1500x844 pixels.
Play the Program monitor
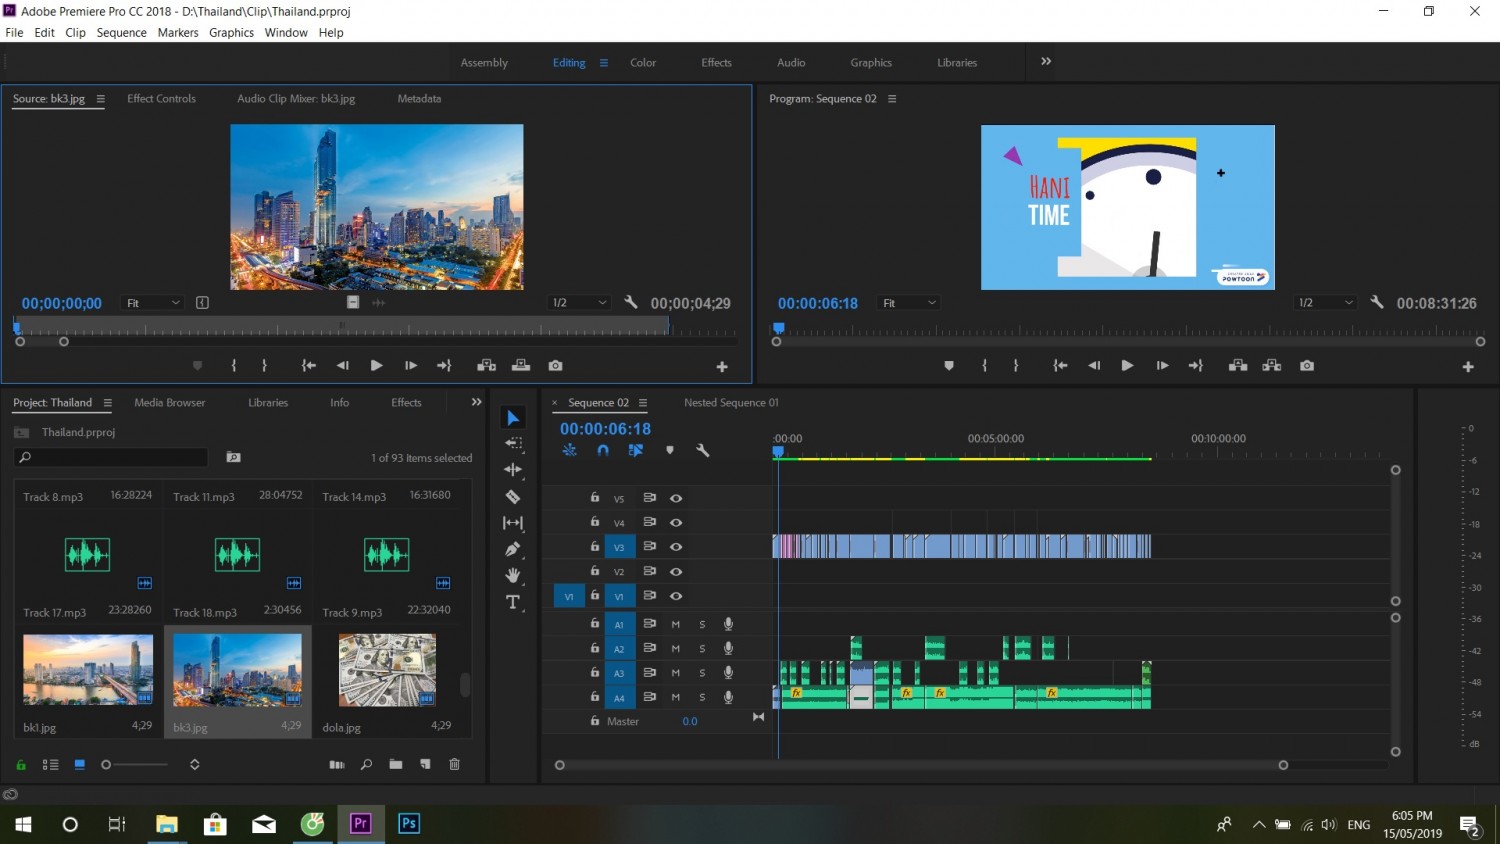(1127, 366)
